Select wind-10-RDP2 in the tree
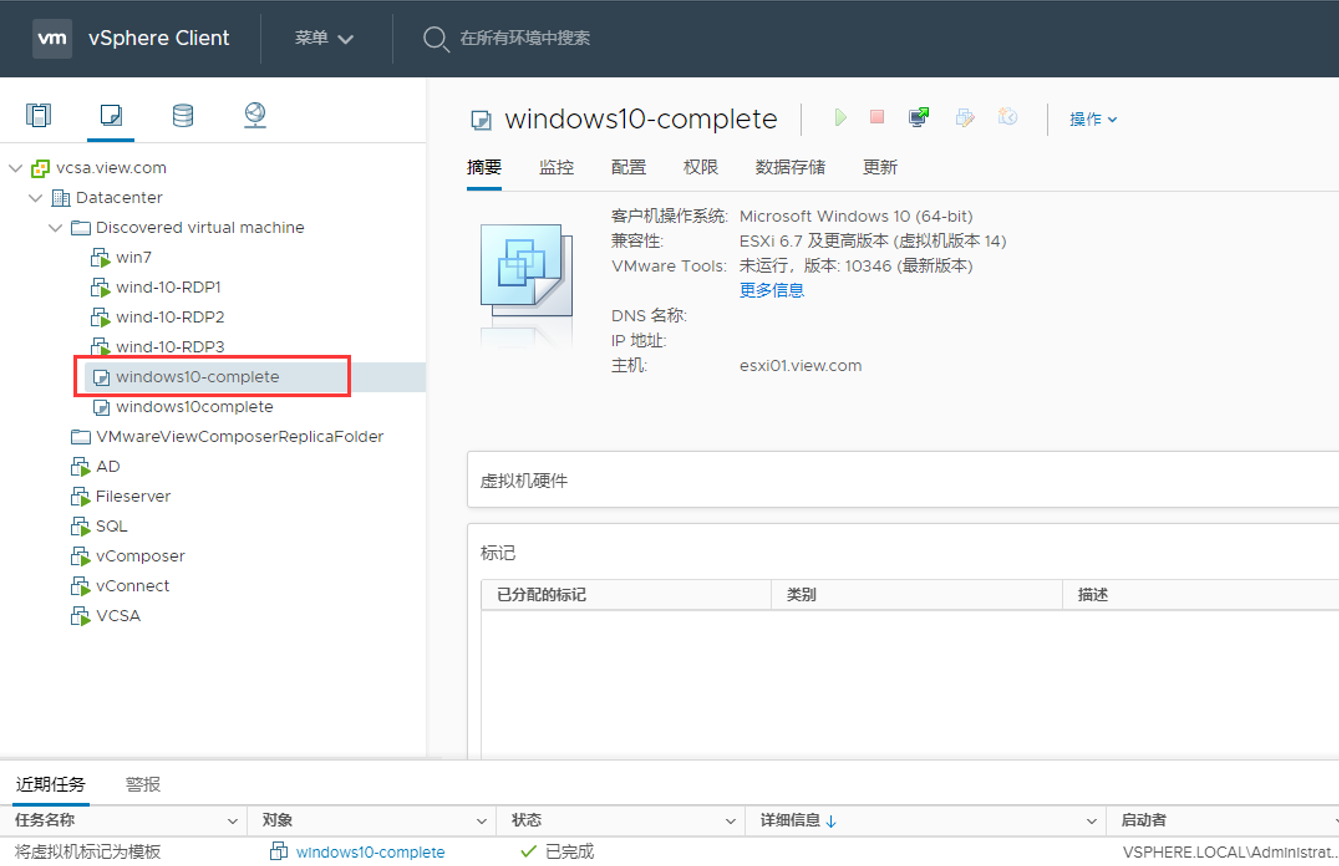 [170, 317]
